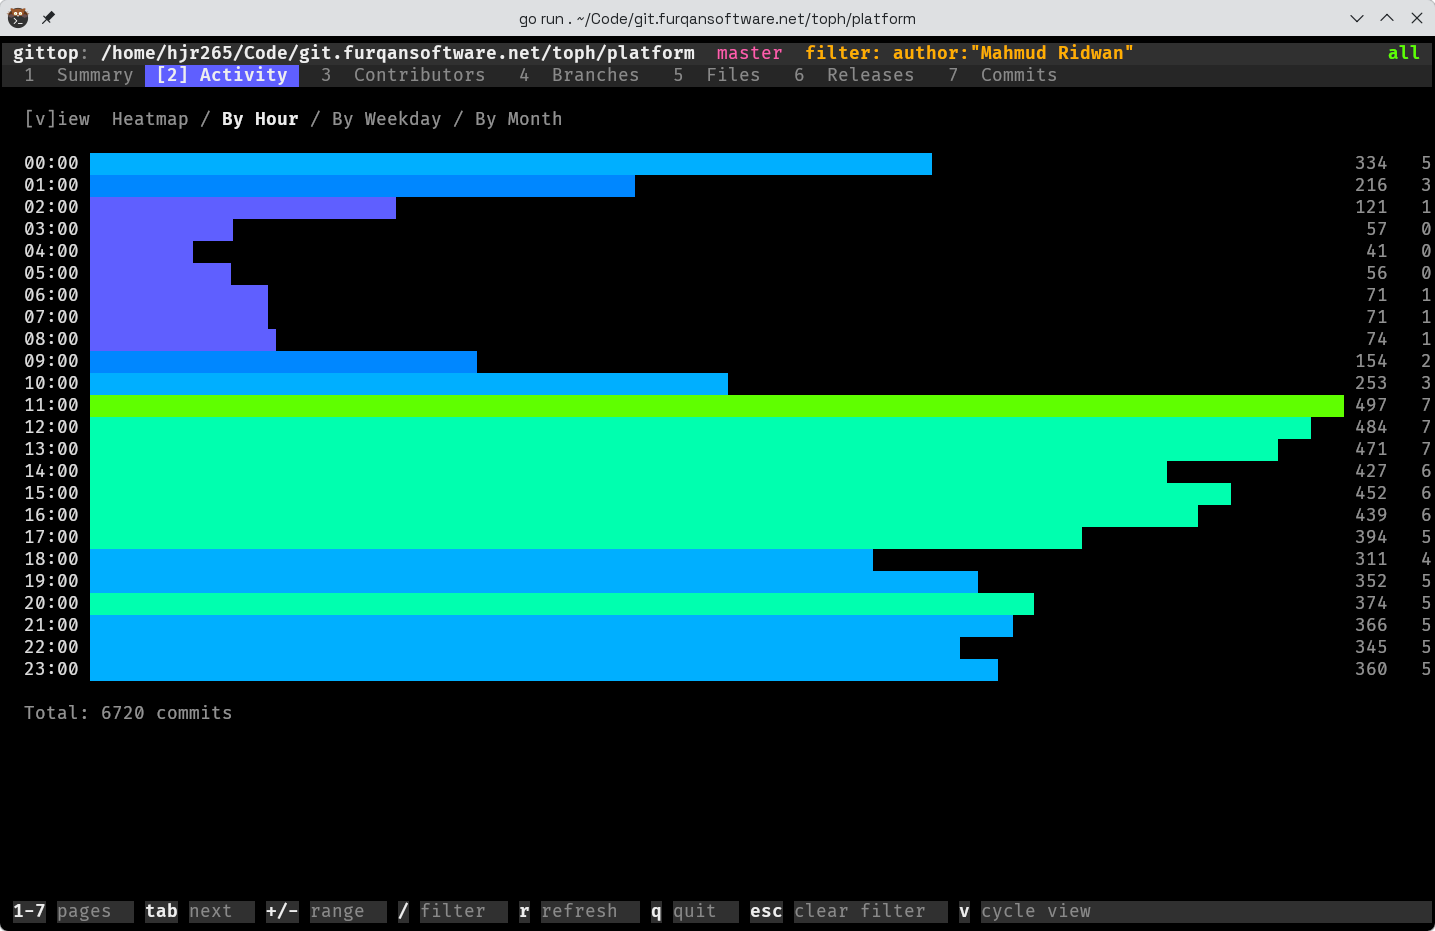Switch to By Weekday view
1435x931 pixels.
click(389, 118)
